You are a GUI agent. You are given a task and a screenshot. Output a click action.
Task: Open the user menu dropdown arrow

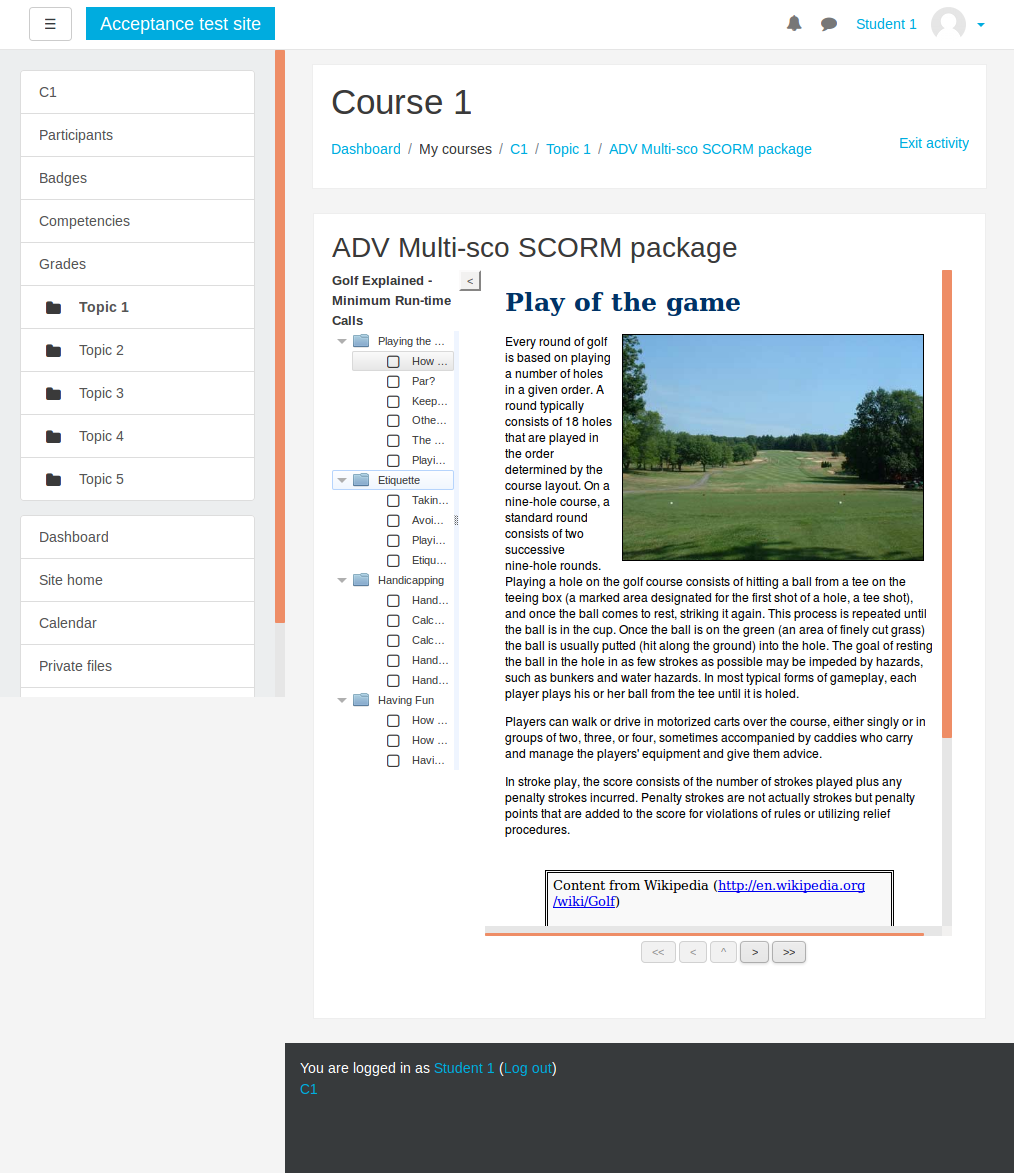point(981,25)
